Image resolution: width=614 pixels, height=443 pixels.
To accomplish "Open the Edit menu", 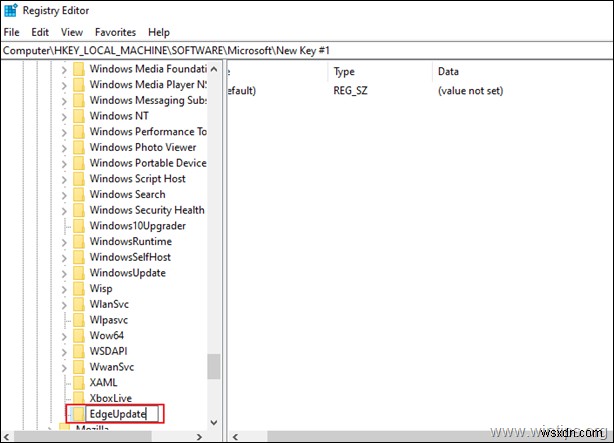I will click(x=40, y=32).
